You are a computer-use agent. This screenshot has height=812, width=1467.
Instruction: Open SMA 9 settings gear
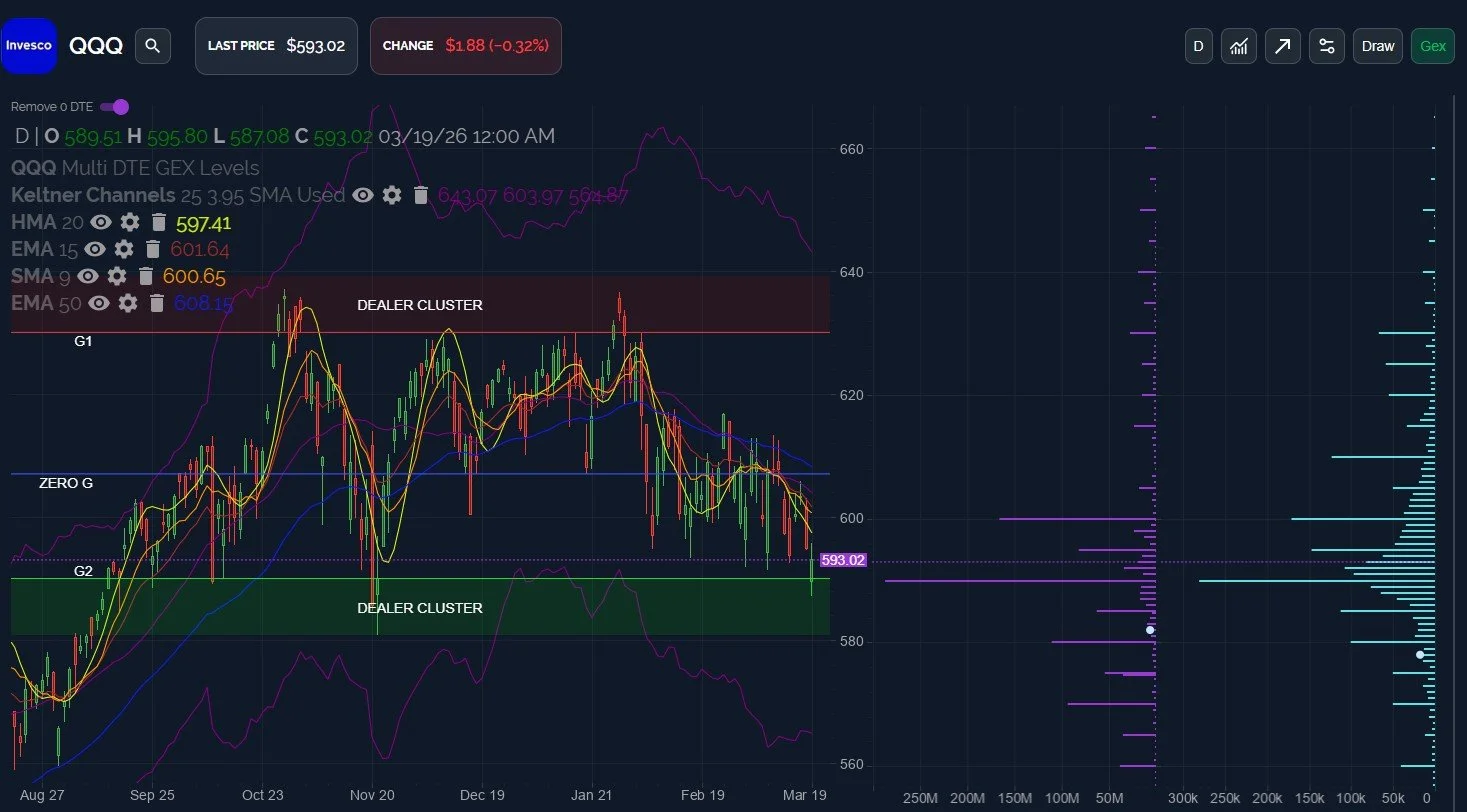[x=118, y=276]
